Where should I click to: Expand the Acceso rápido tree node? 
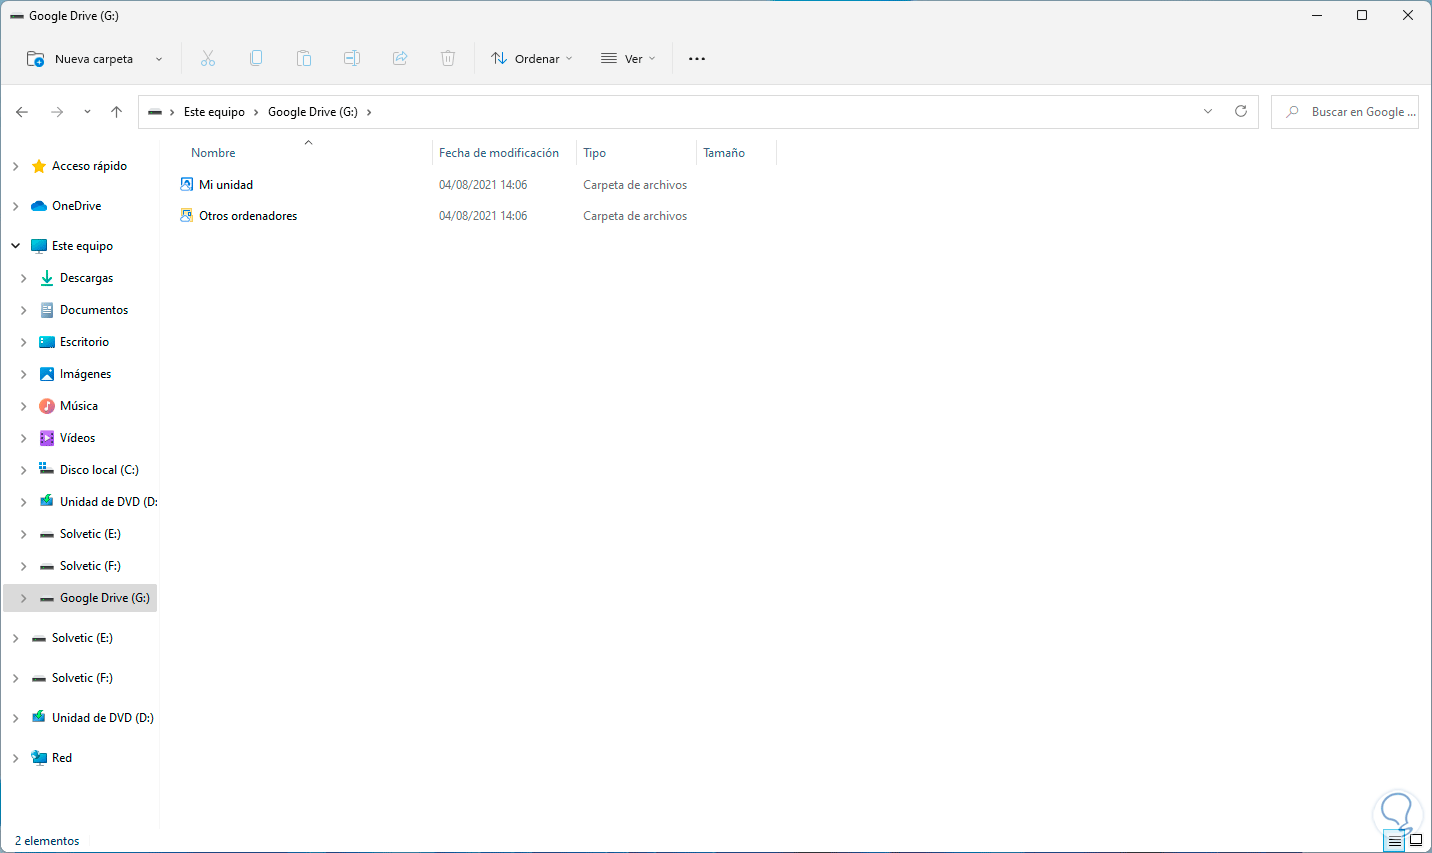(x=15, y=166)
